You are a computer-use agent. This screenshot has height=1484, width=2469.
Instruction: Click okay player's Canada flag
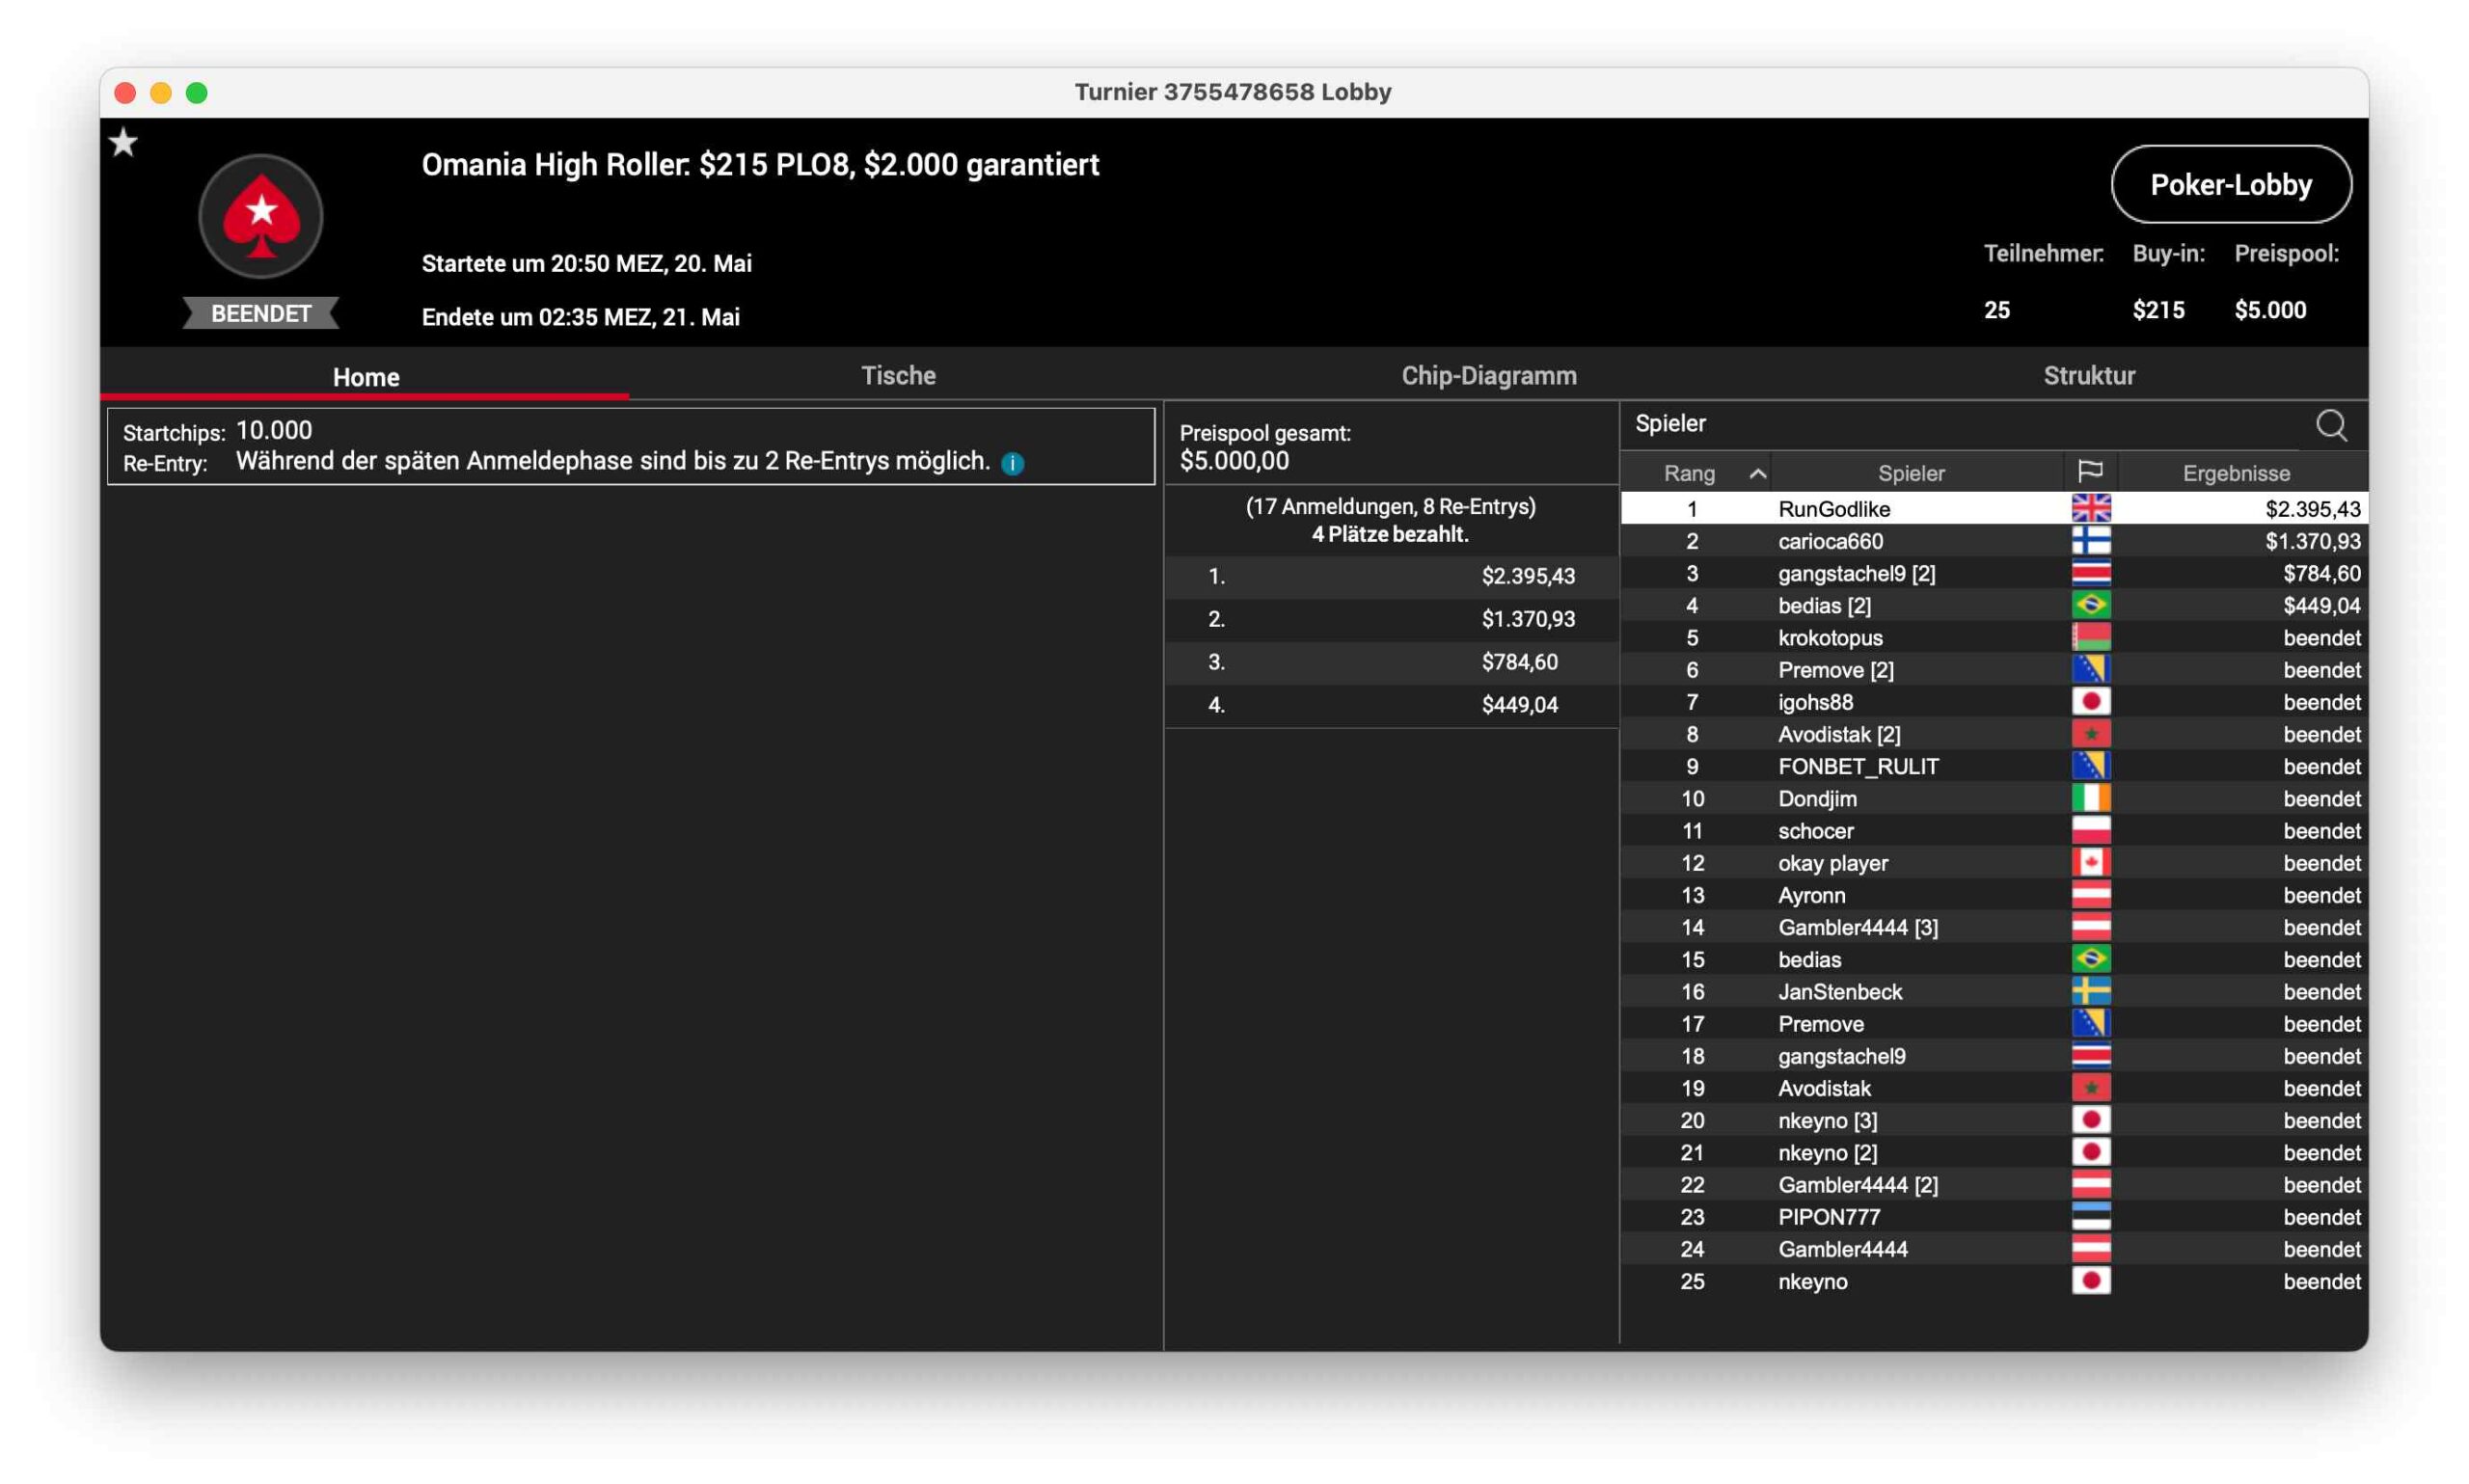tap(2090, 863)
